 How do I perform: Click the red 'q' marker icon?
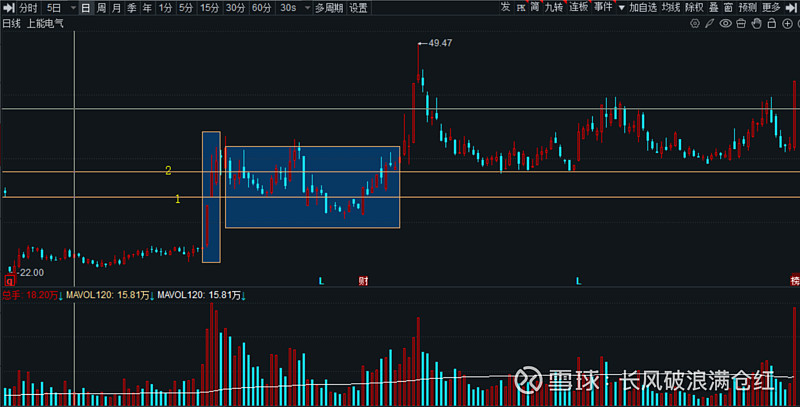[10, 281]
